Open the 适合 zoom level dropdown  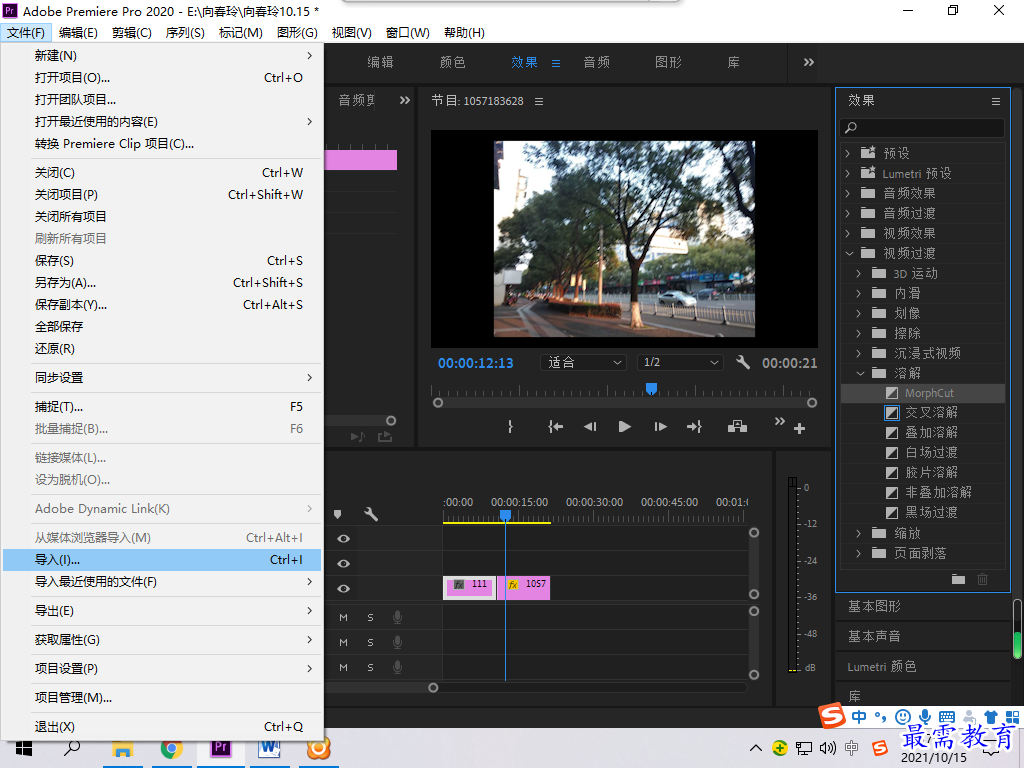coord(583,362)
